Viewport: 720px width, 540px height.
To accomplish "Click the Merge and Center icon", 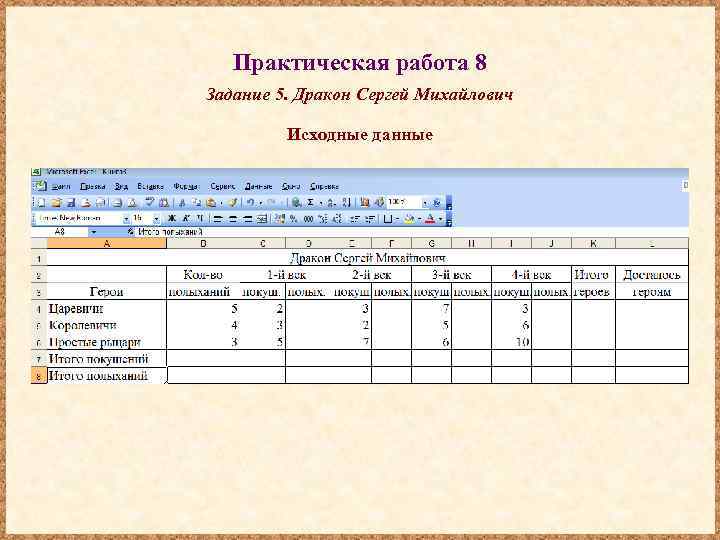I will 261,219.
